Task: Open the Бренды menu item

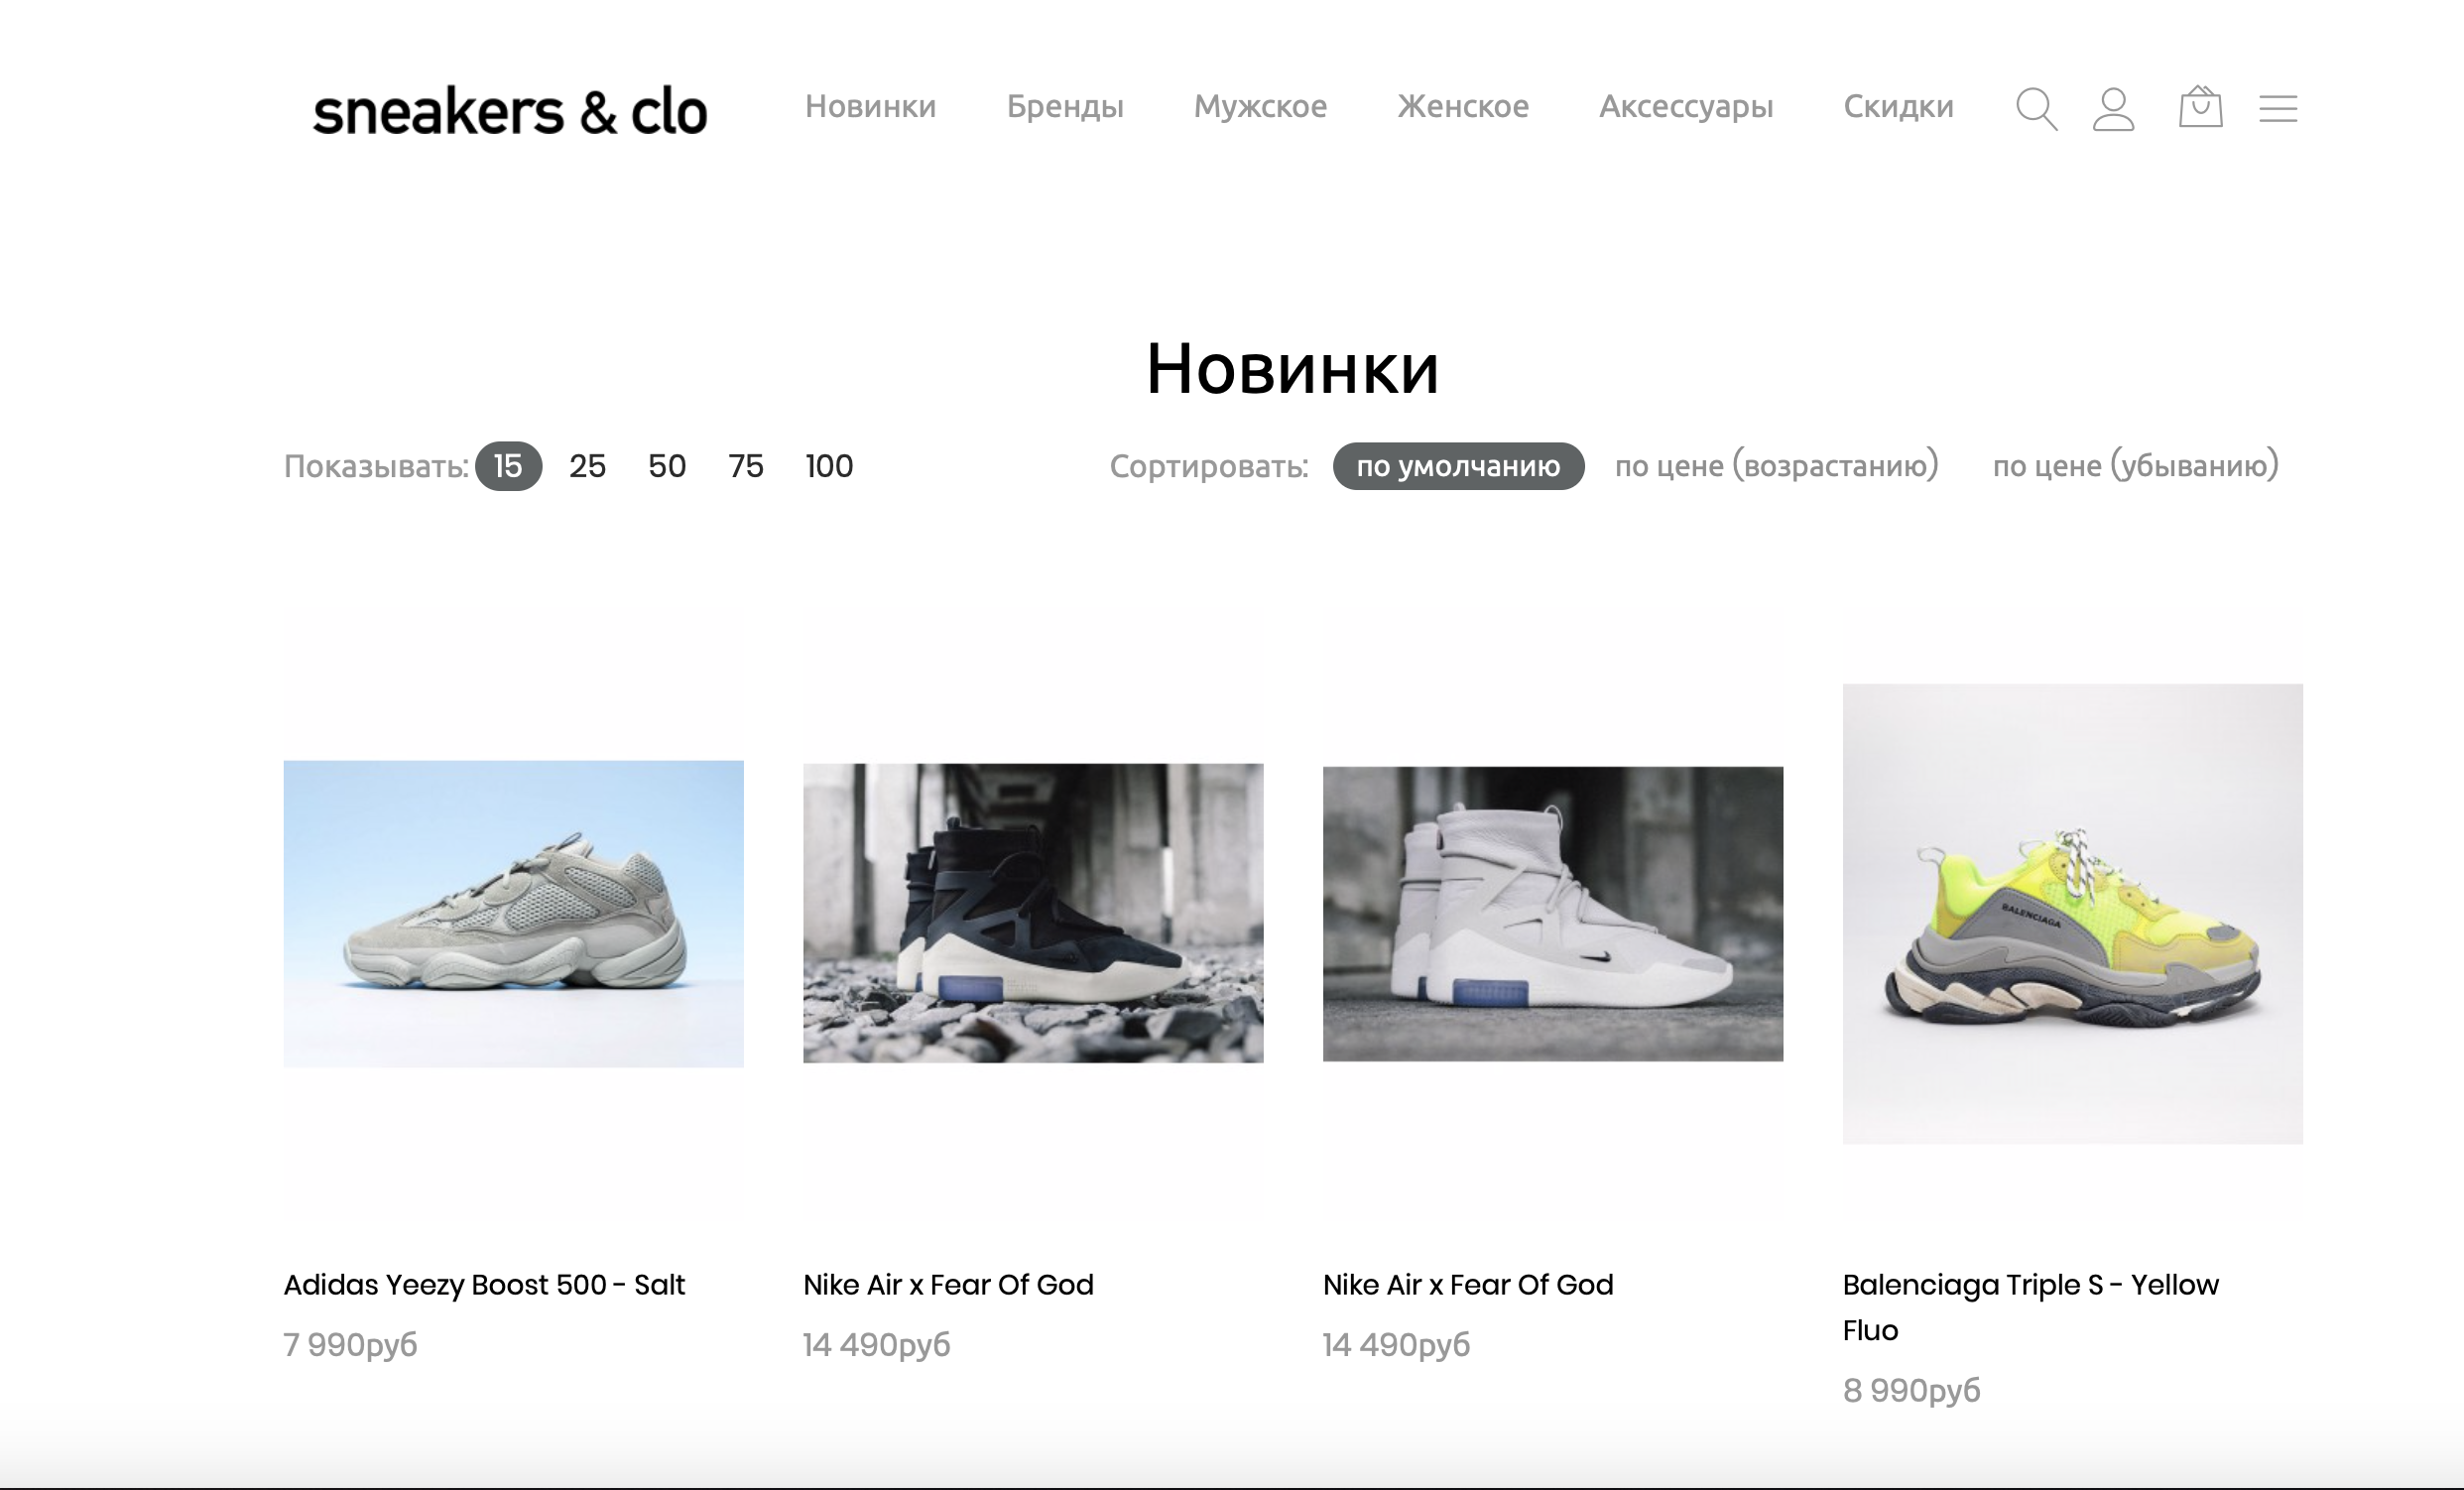Action: point(1065,106)
